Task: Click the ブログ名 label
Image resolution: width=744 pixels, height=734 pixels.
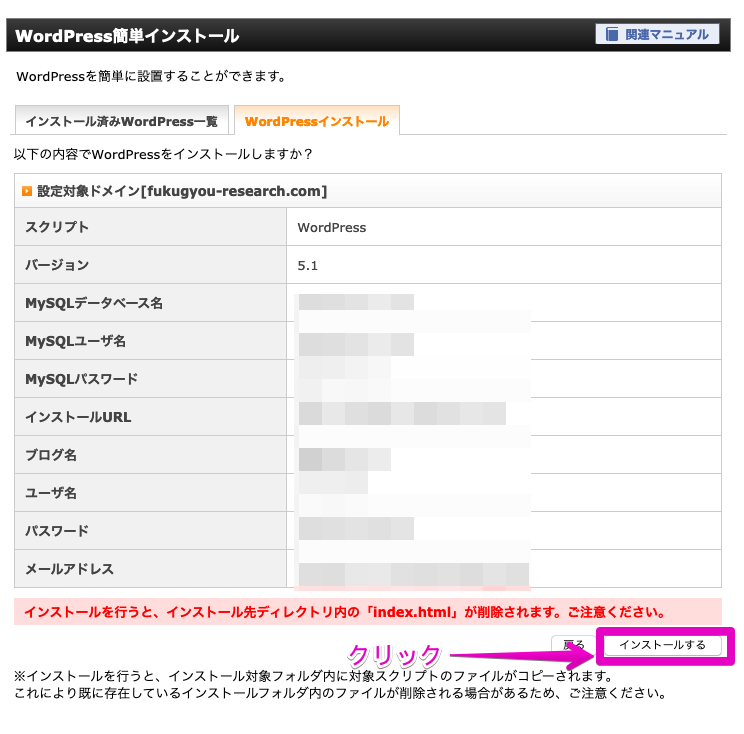Action: [x=51, y=455]
